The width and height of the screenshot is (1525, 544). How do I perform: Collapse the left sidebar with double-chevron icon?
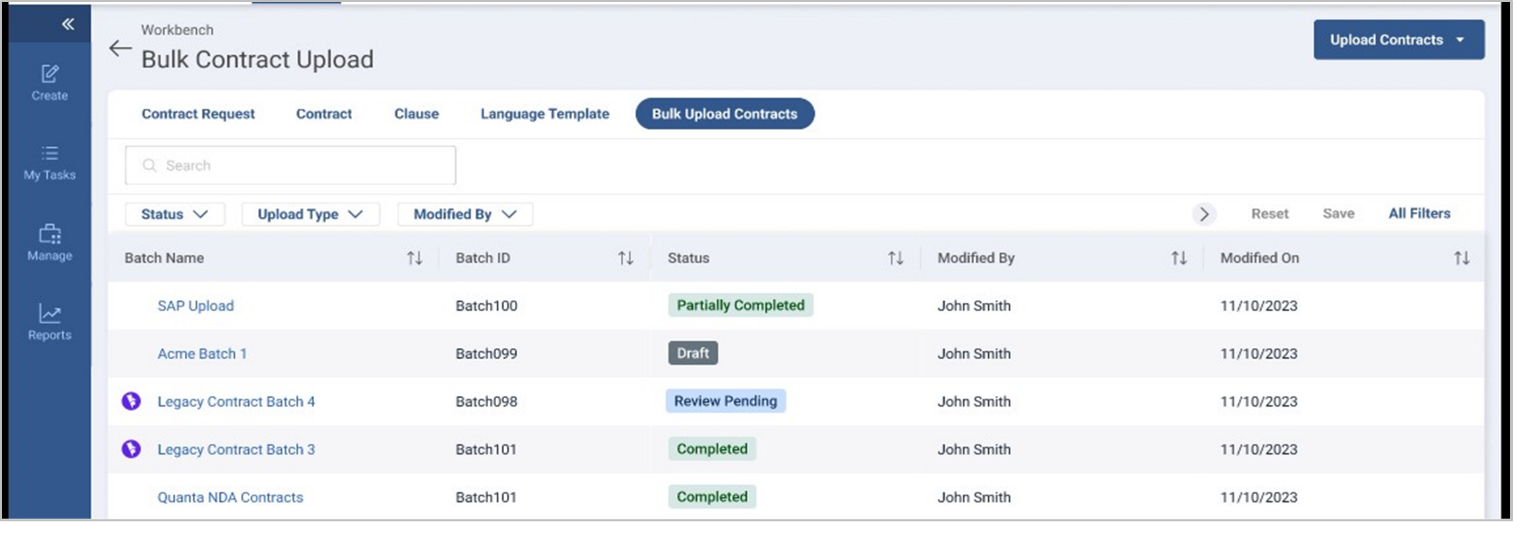point(68,24)
